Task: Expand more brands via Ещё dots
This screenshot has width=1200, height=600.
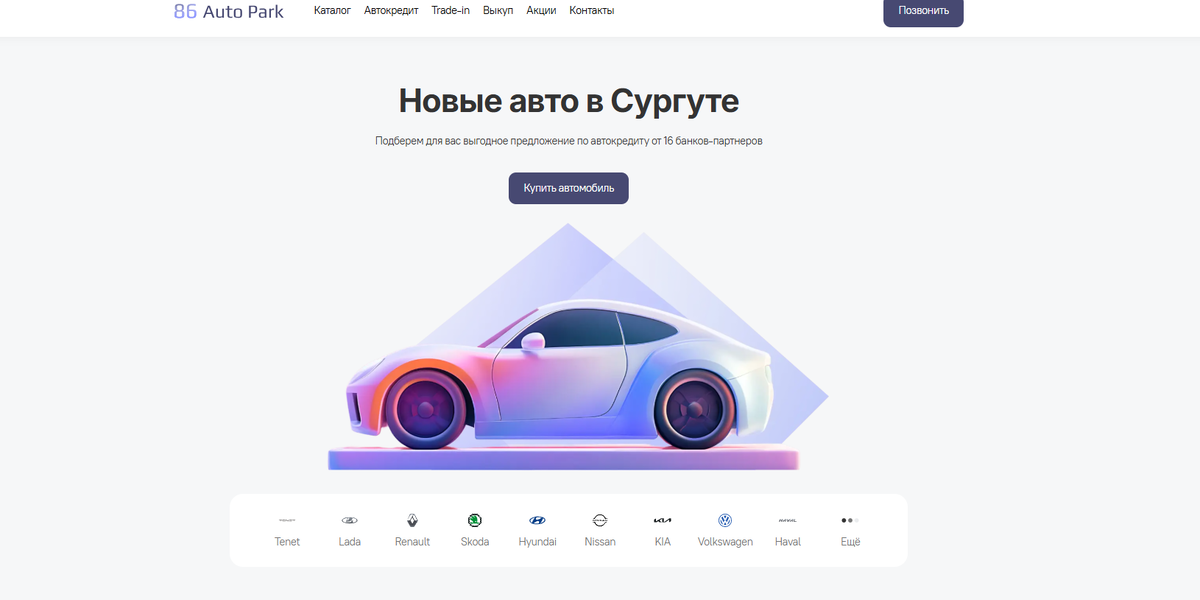Action: click(850, 520)
